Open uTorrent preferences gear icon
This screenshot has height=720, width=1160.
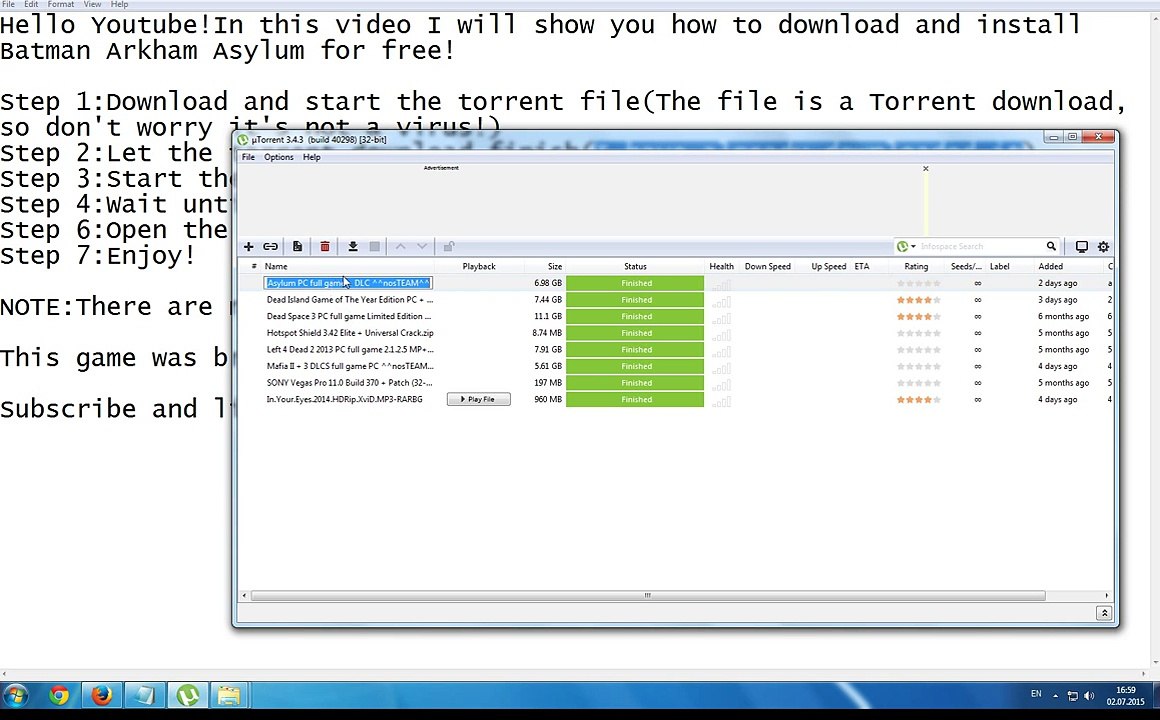1104,246
